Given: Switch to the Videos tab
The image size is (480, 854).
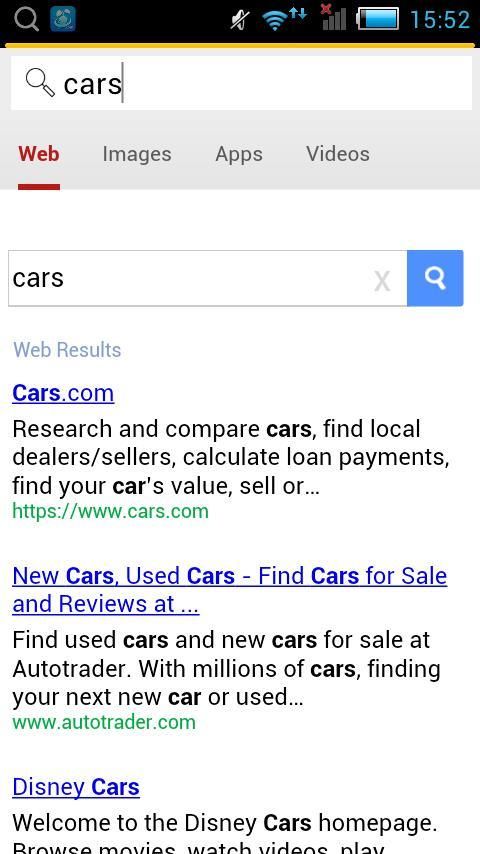Looking at the screenshot, I should point(338,154).
